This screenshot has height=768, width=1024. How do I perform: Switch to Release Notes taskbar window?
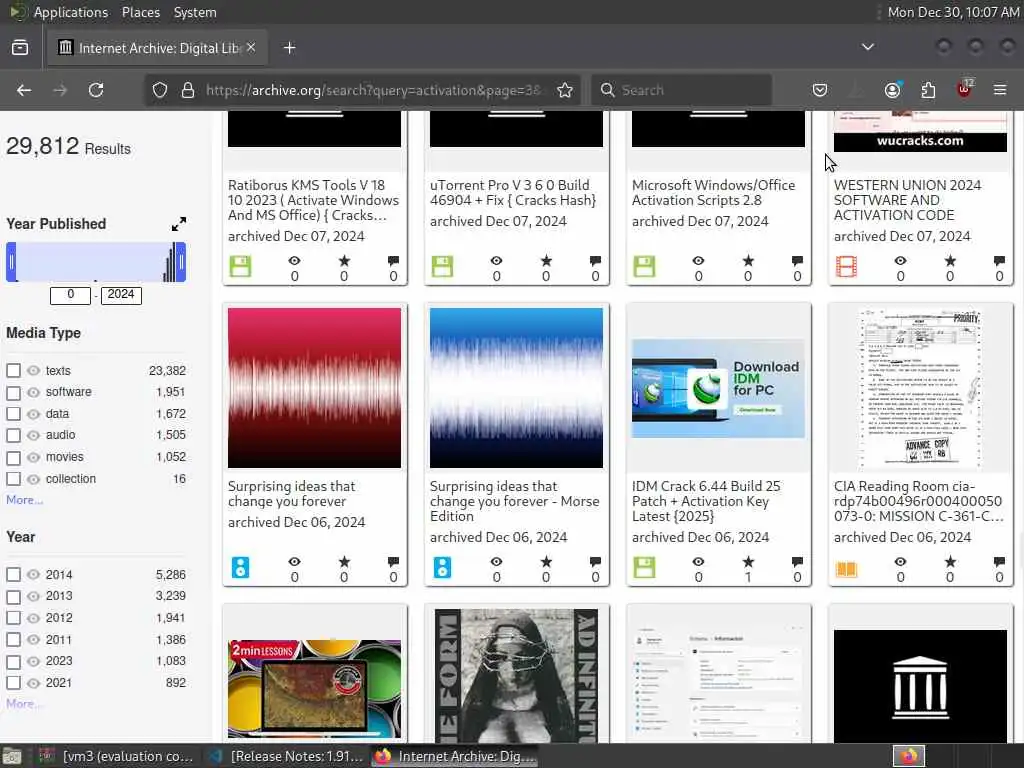pos(285,756)
